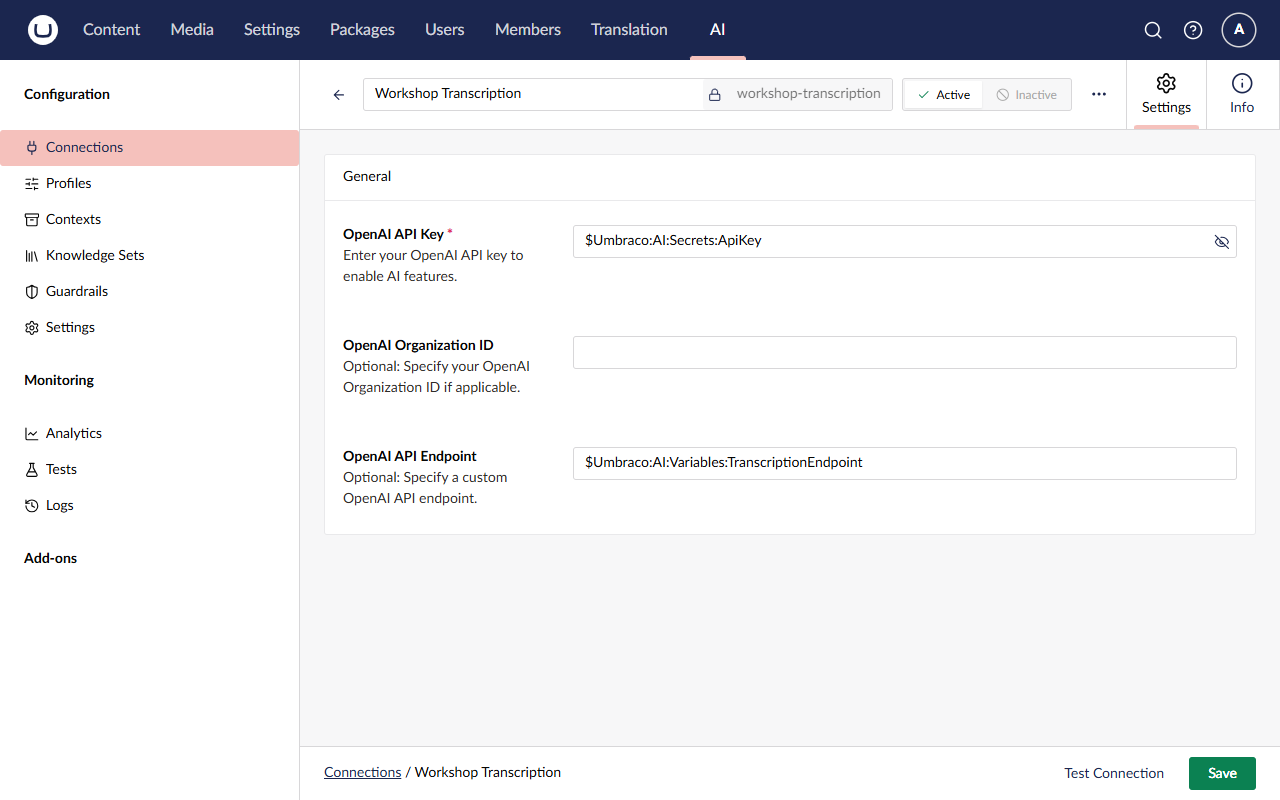Click the OpenAI API Endpoint field

click(905, 463)
